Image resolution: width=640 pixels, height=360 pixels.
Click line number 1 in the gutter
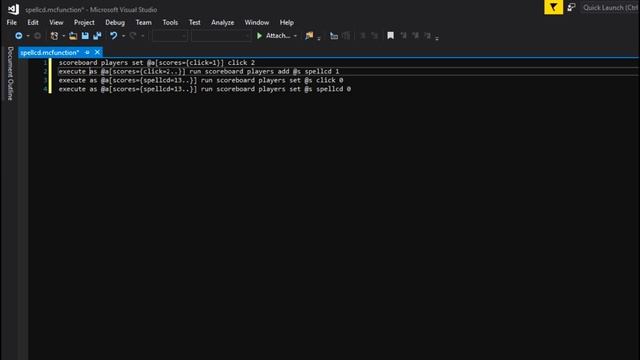tap(45, 62)
